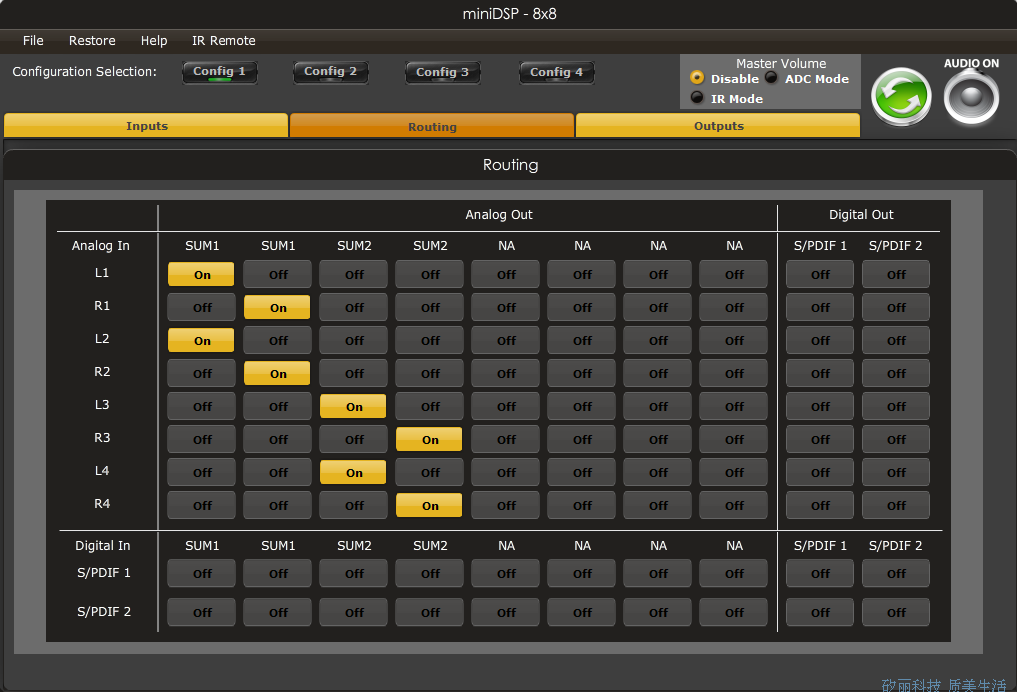Toggle the AUDIO ON speaker icon
Viewport: 1017px width, 692px height.
click(971, 97)
